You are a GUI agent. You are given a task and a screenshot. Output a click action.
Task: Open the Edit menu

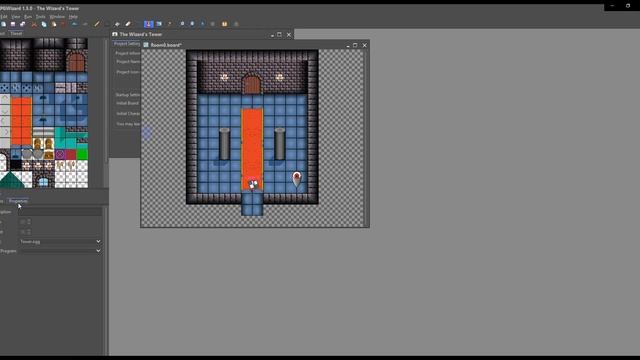coord(4,17)
